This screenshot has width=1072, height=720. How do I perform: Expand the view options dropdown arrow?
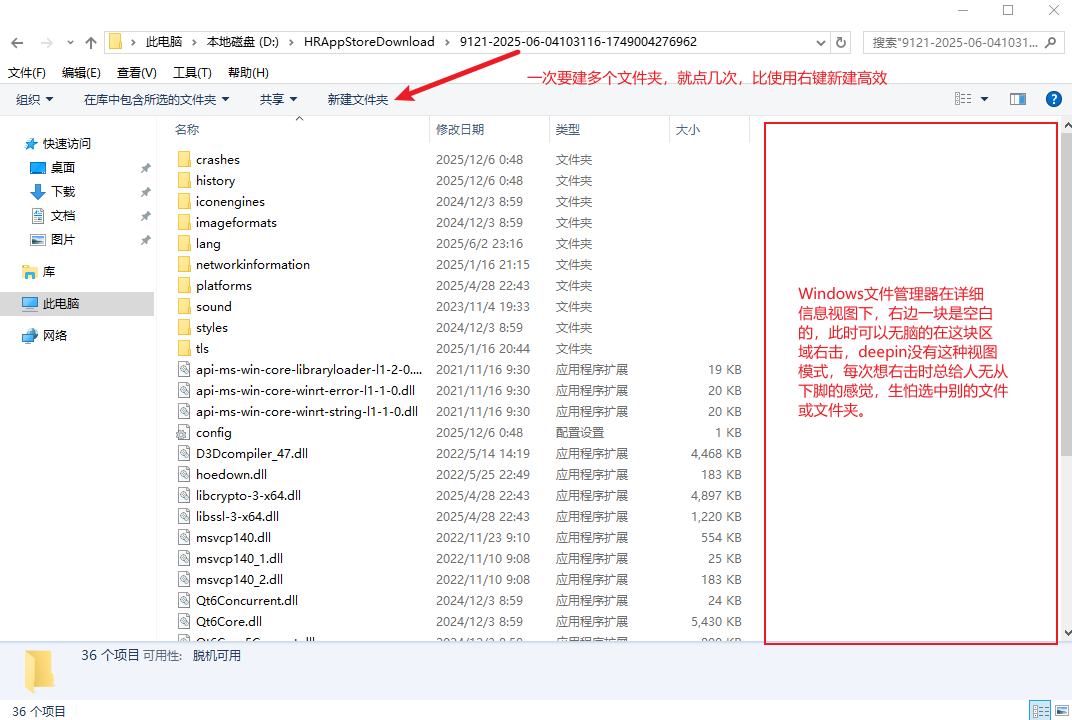point(984,99)
